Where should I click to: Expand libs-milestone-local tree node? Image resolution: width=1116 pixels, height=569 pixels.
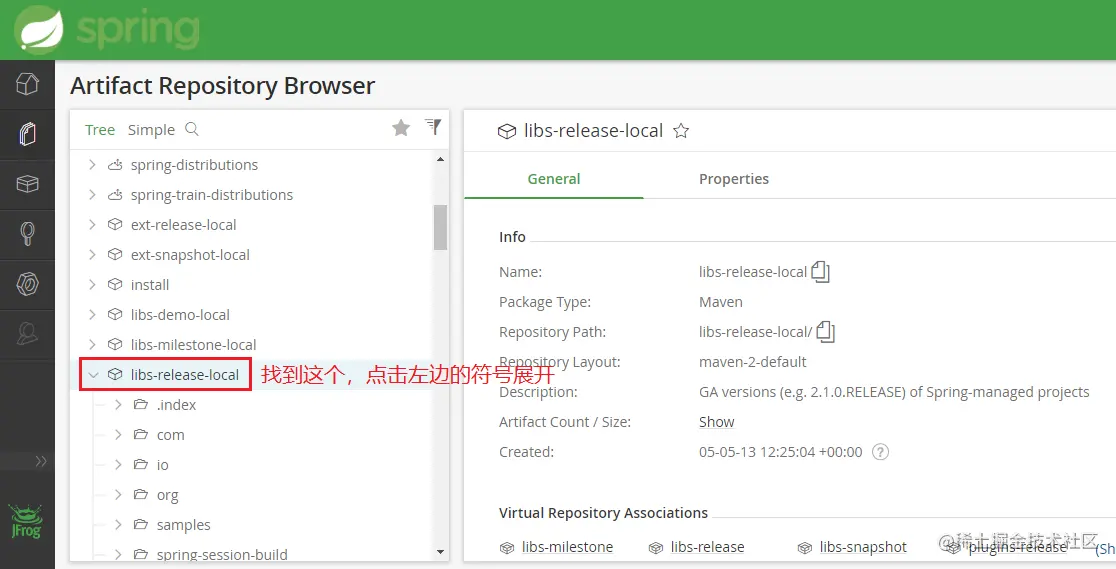point(92,344)
